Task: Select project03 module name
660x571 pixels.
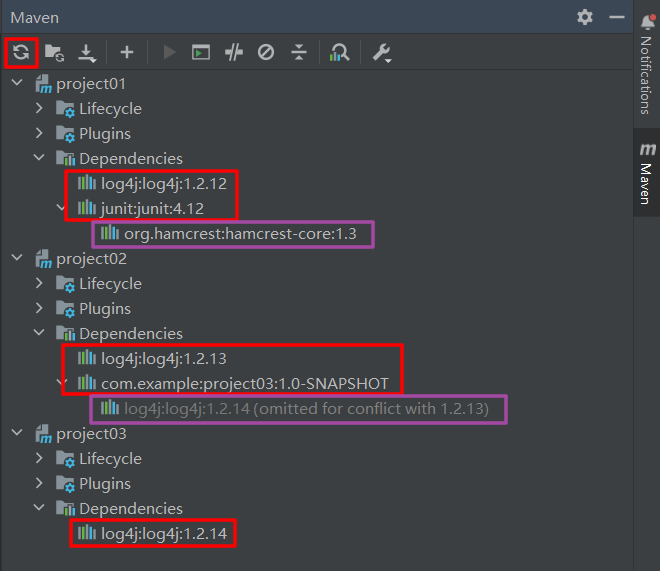Action: pos(91,434)
